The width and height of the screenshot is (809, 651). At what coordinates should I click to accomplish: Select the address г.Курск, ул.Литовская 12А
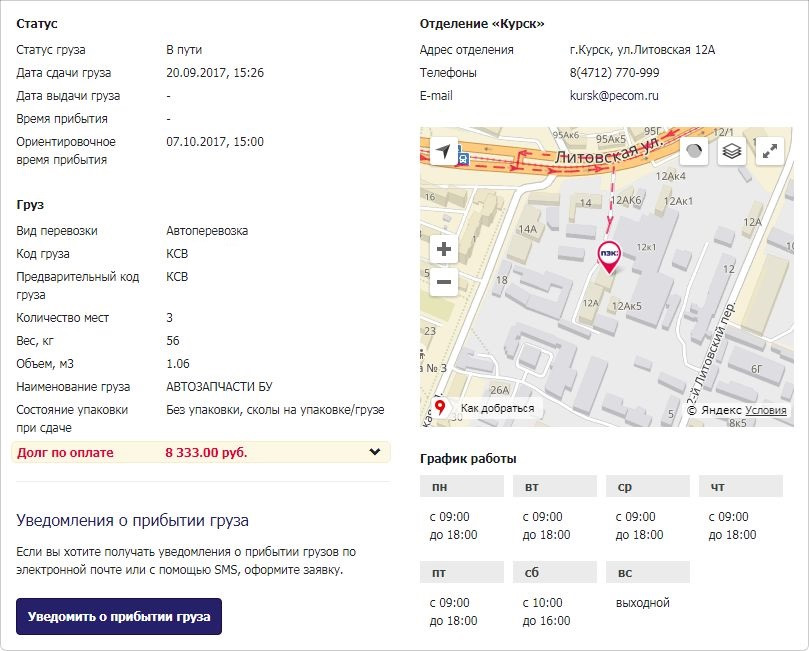642,50
